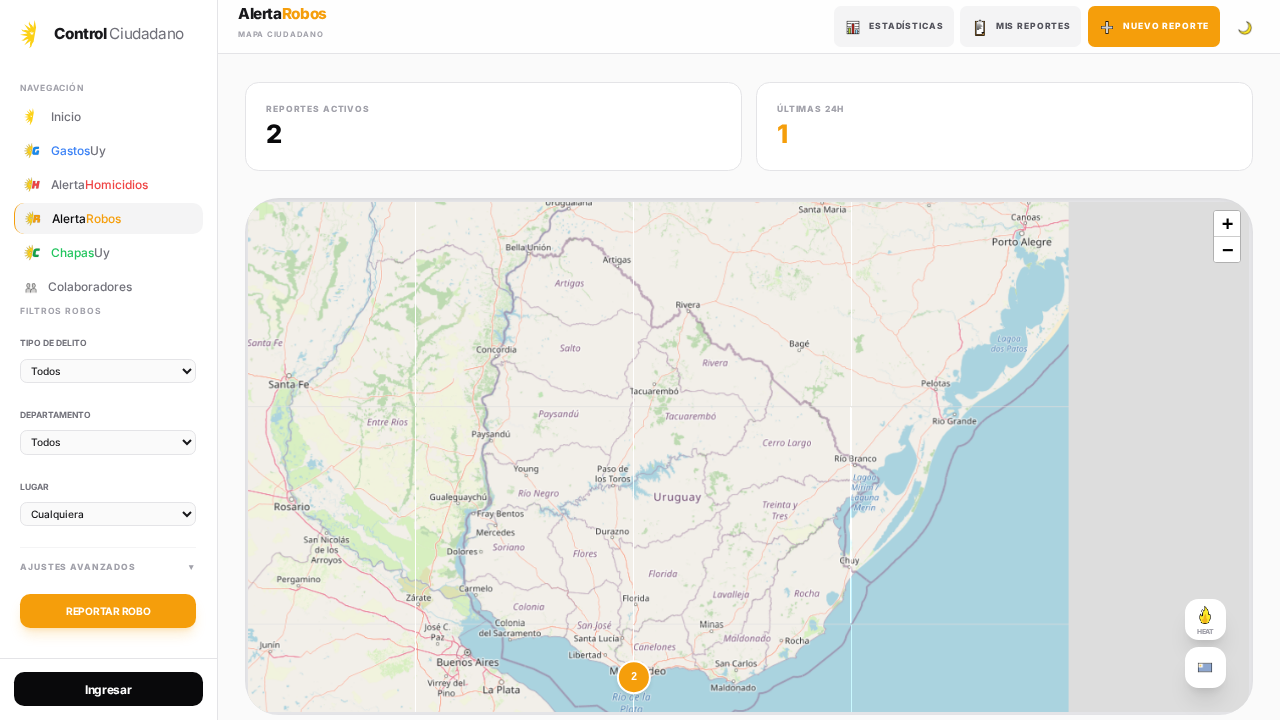The image size is (1280, 720).
Task: Open Mis Reportes
Action: (1020, 27)
